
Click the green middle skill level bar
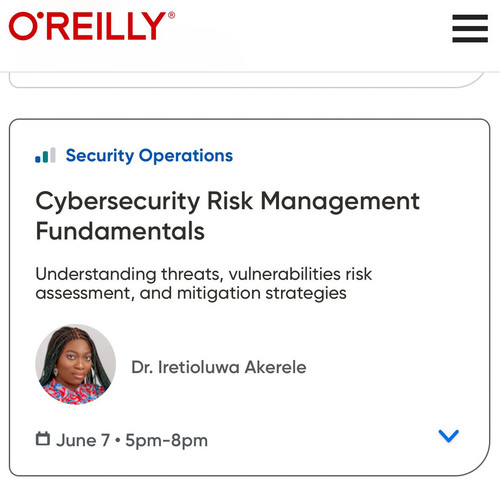tap(45, 157)
